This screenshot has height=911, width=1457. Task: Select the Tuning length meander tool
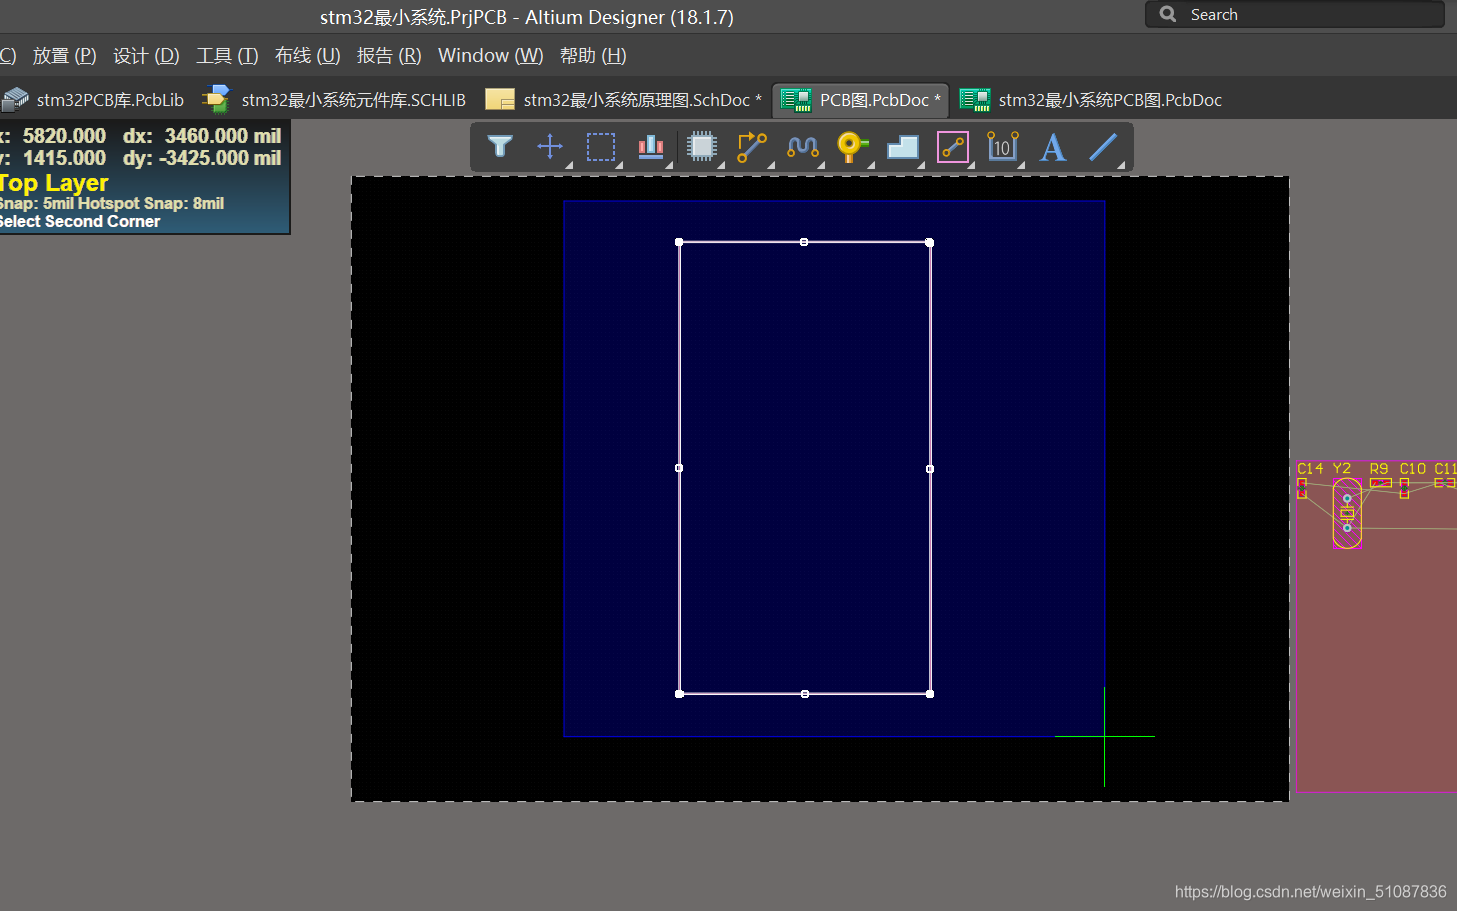802,147
